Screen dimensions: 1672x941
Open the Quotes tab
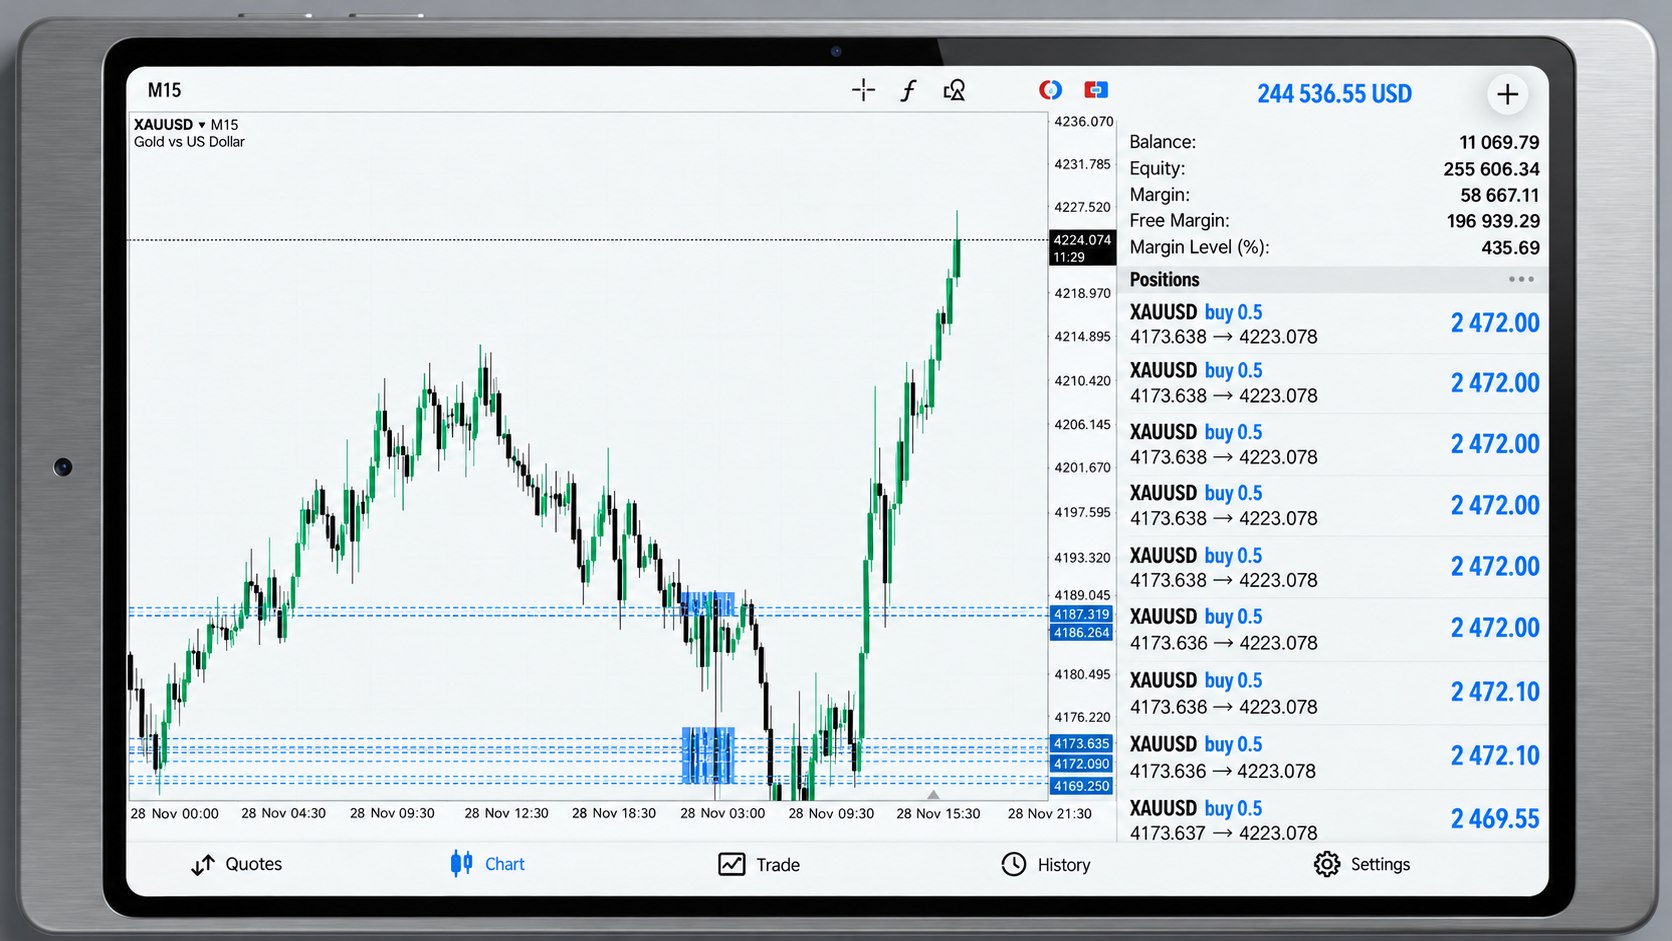tap(237, 864)
